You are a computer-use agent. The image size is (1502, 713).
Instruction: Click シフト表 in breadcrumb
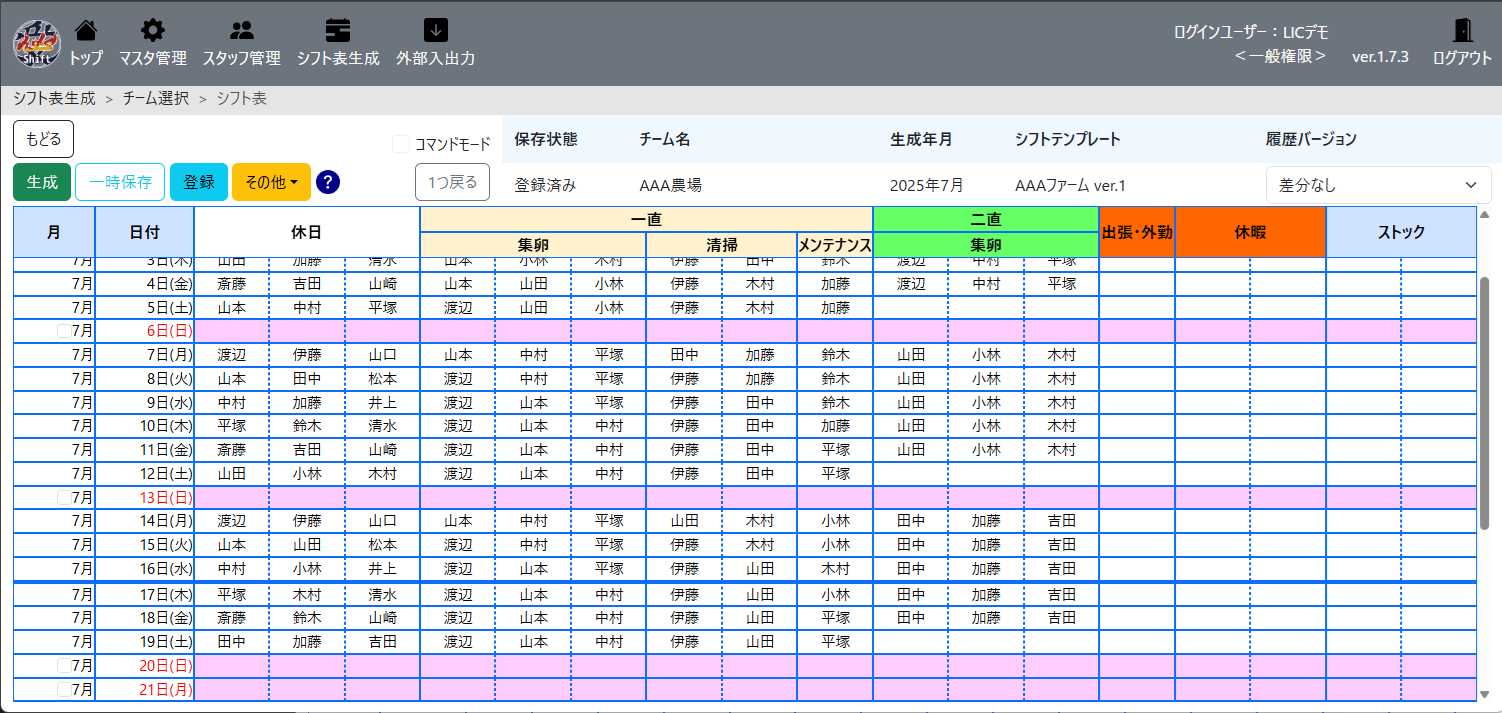[x=242, y=98]
